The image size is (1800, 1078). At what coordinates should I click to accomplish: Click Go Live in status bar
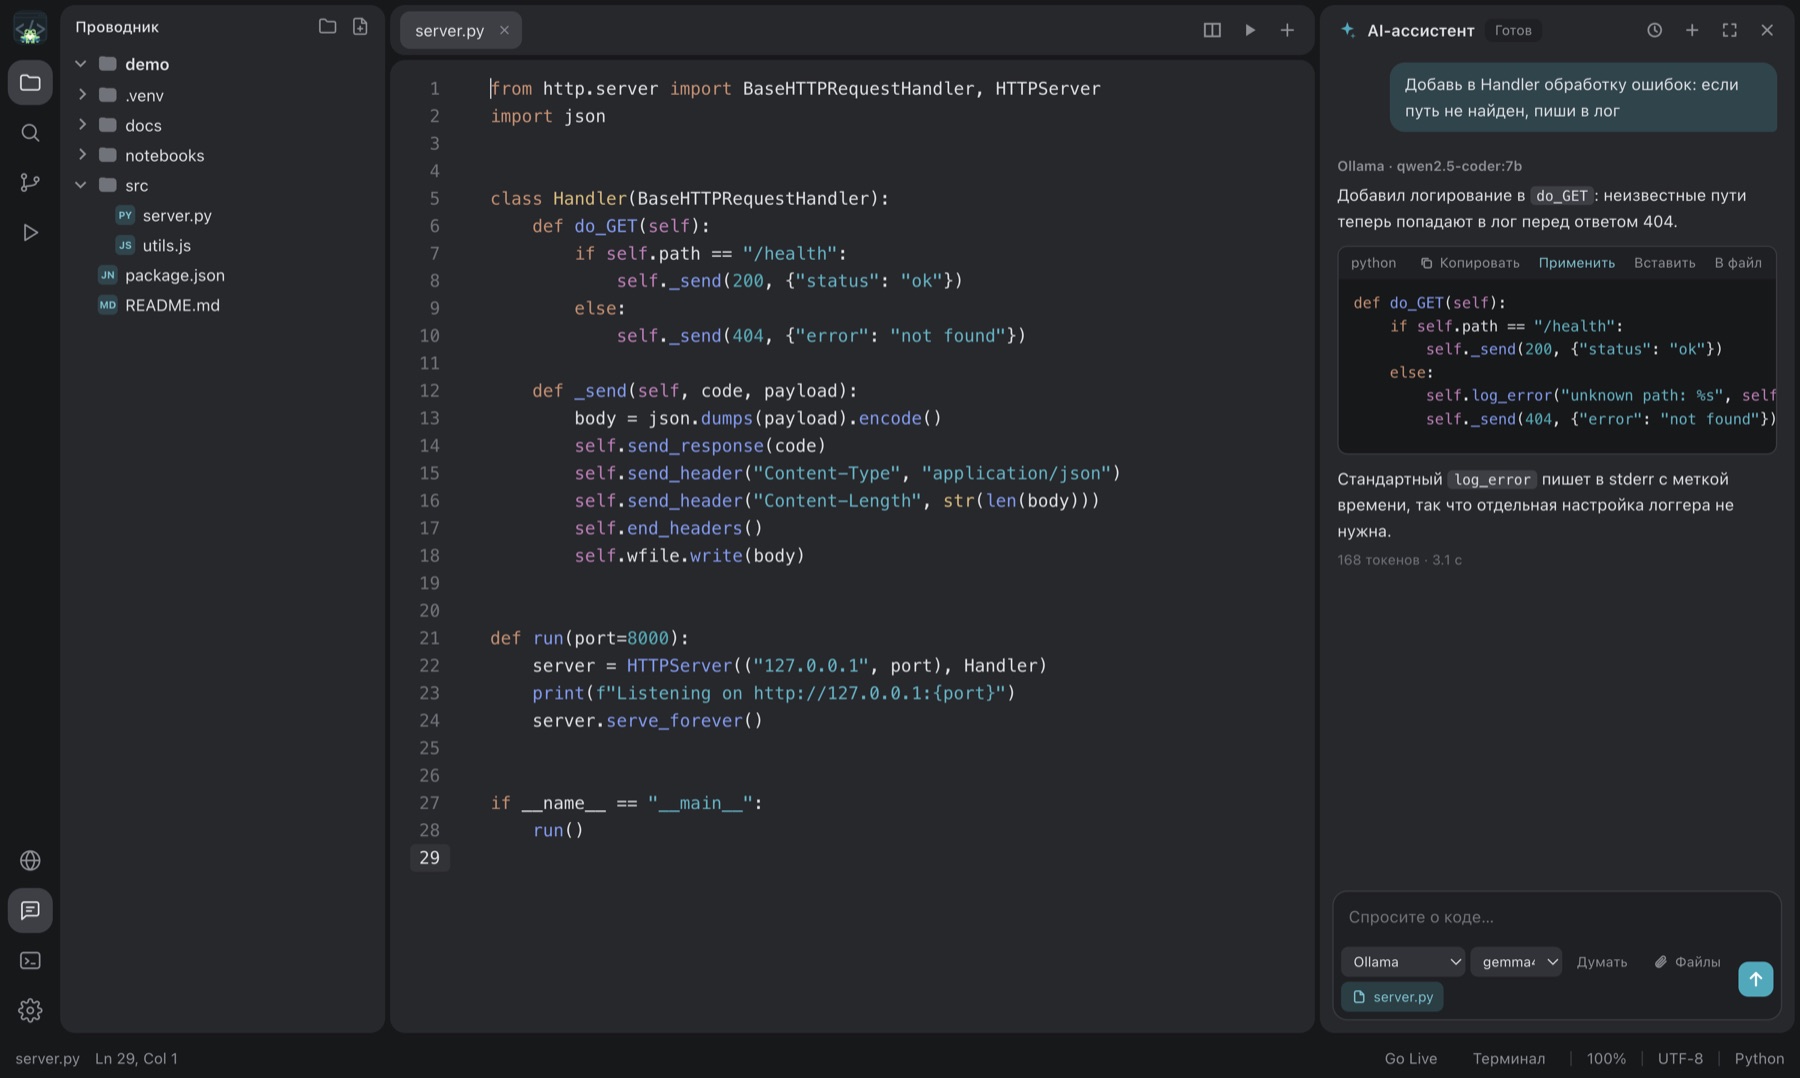[1410, 1058]
